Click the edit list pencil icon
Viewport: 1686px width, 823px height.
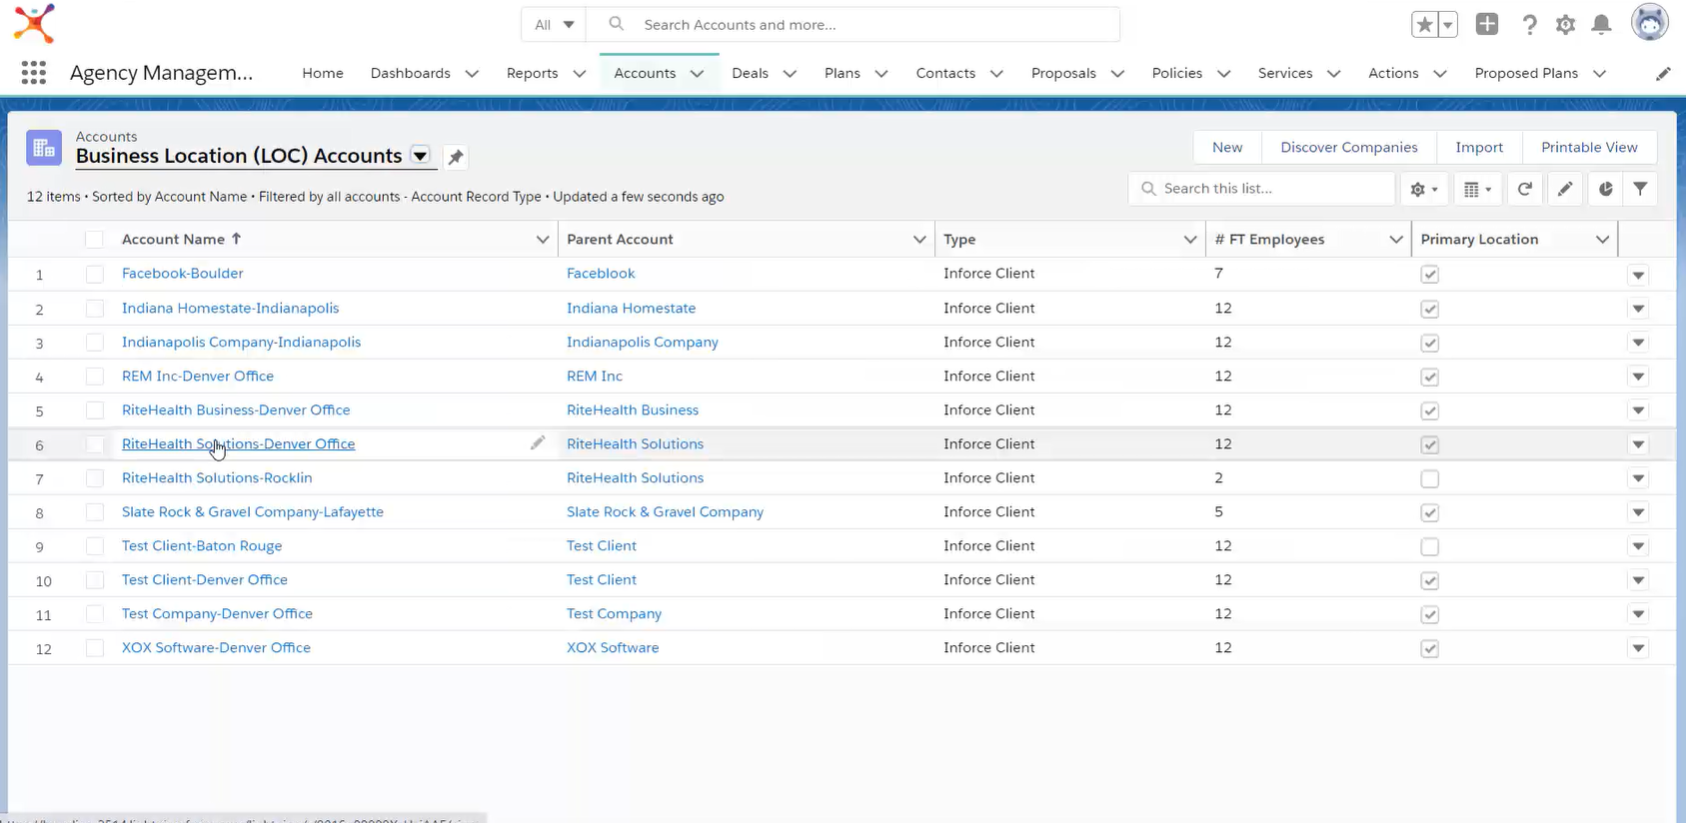[x=1565, y=189]
